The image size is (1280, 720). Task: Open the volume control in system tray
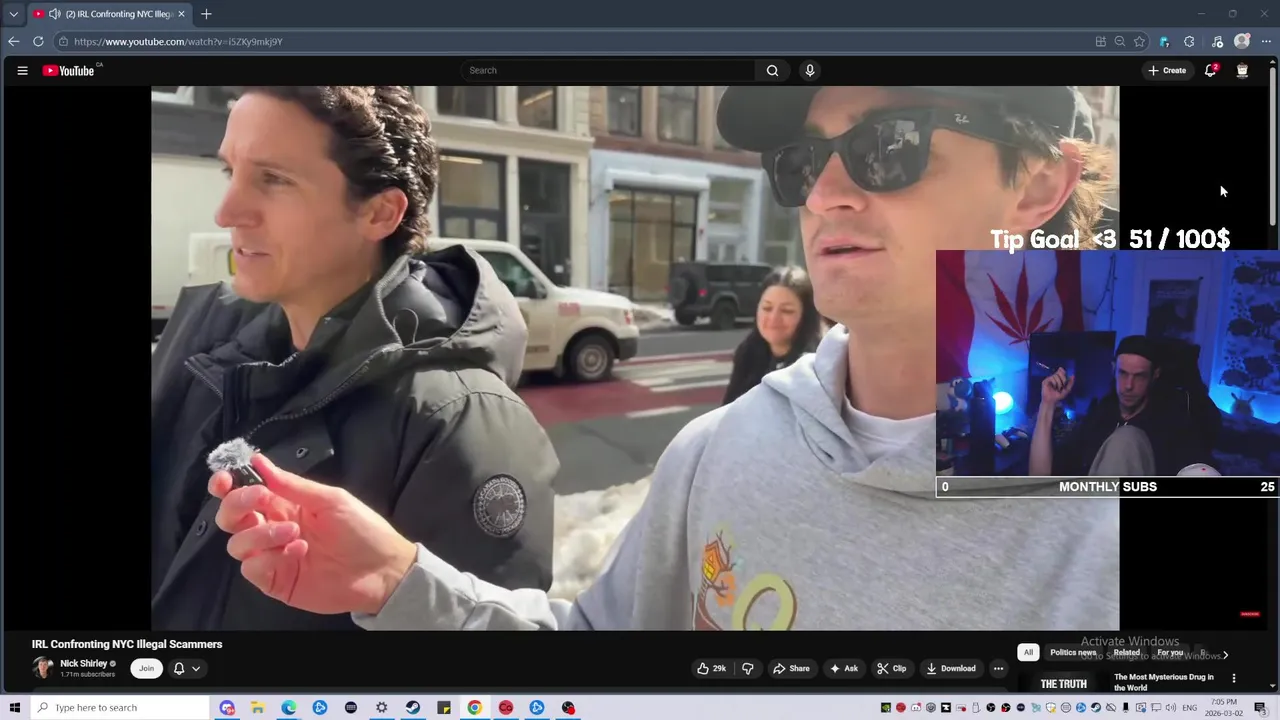1170,708
